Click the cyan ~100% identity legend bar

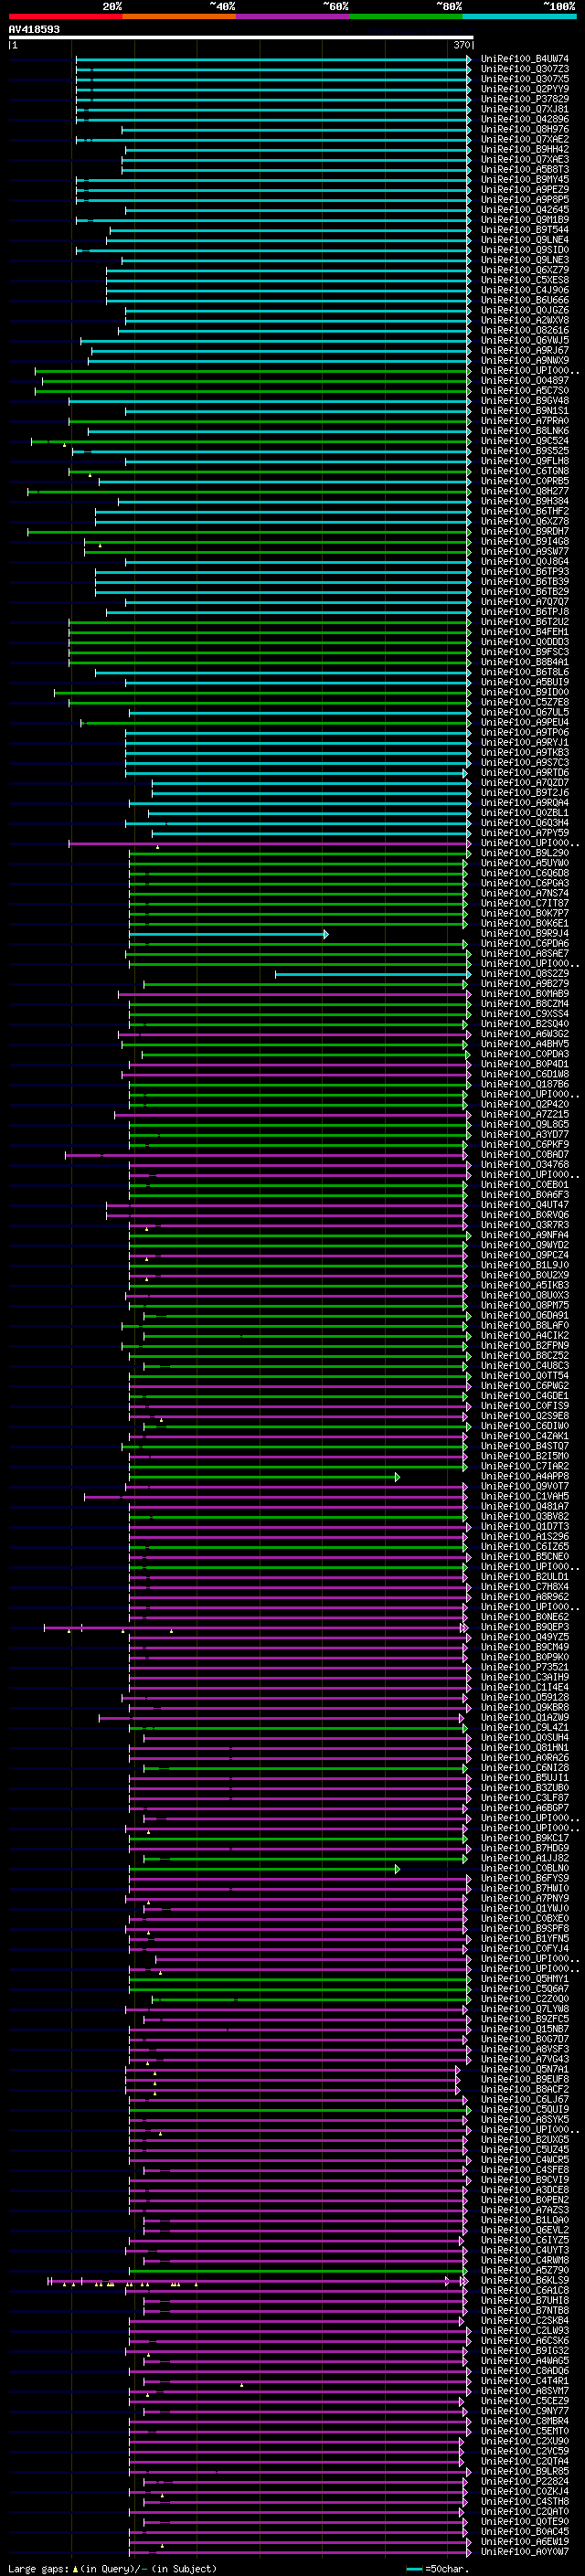pos(519,16)
